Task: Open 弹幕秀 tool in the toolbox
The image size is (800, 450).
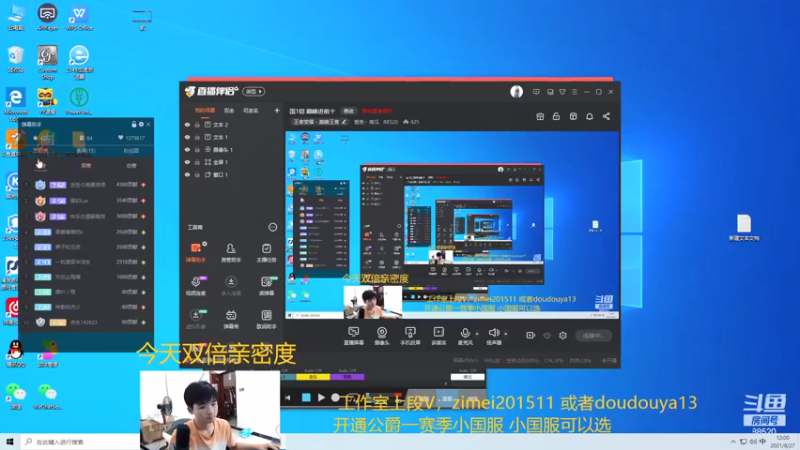Action: 231,319
